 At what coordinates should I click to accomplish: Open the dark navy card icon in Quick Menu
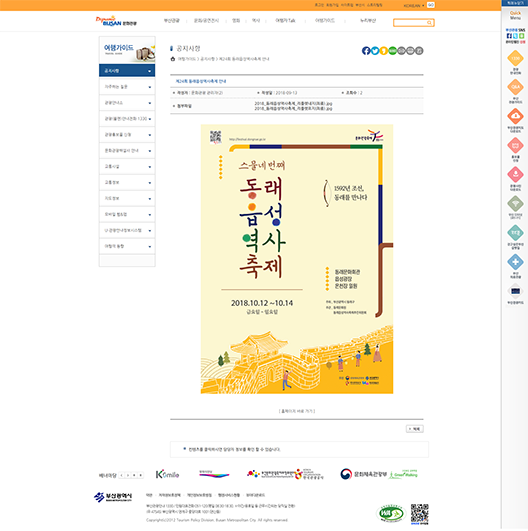click(515, 291)
